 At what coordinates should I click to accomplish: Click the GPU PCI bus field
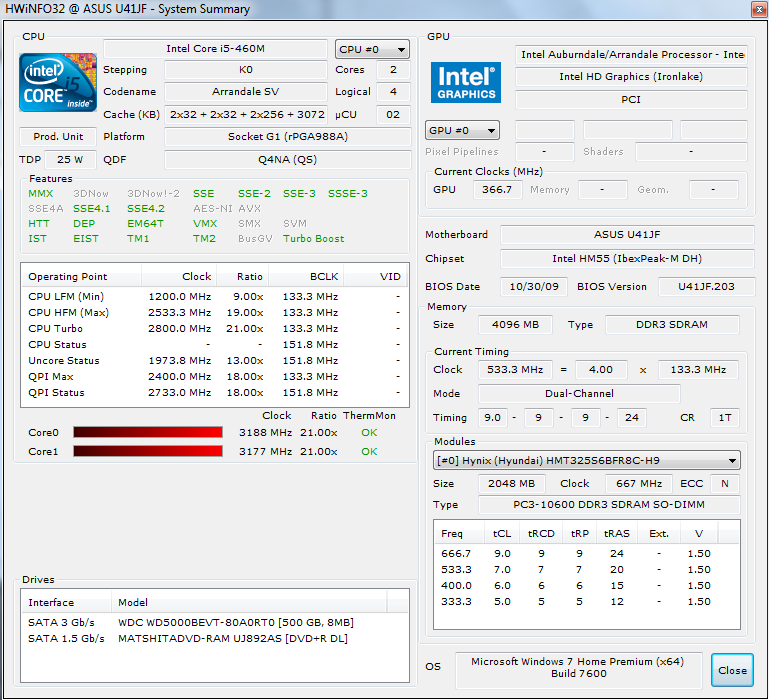point(631,100)
